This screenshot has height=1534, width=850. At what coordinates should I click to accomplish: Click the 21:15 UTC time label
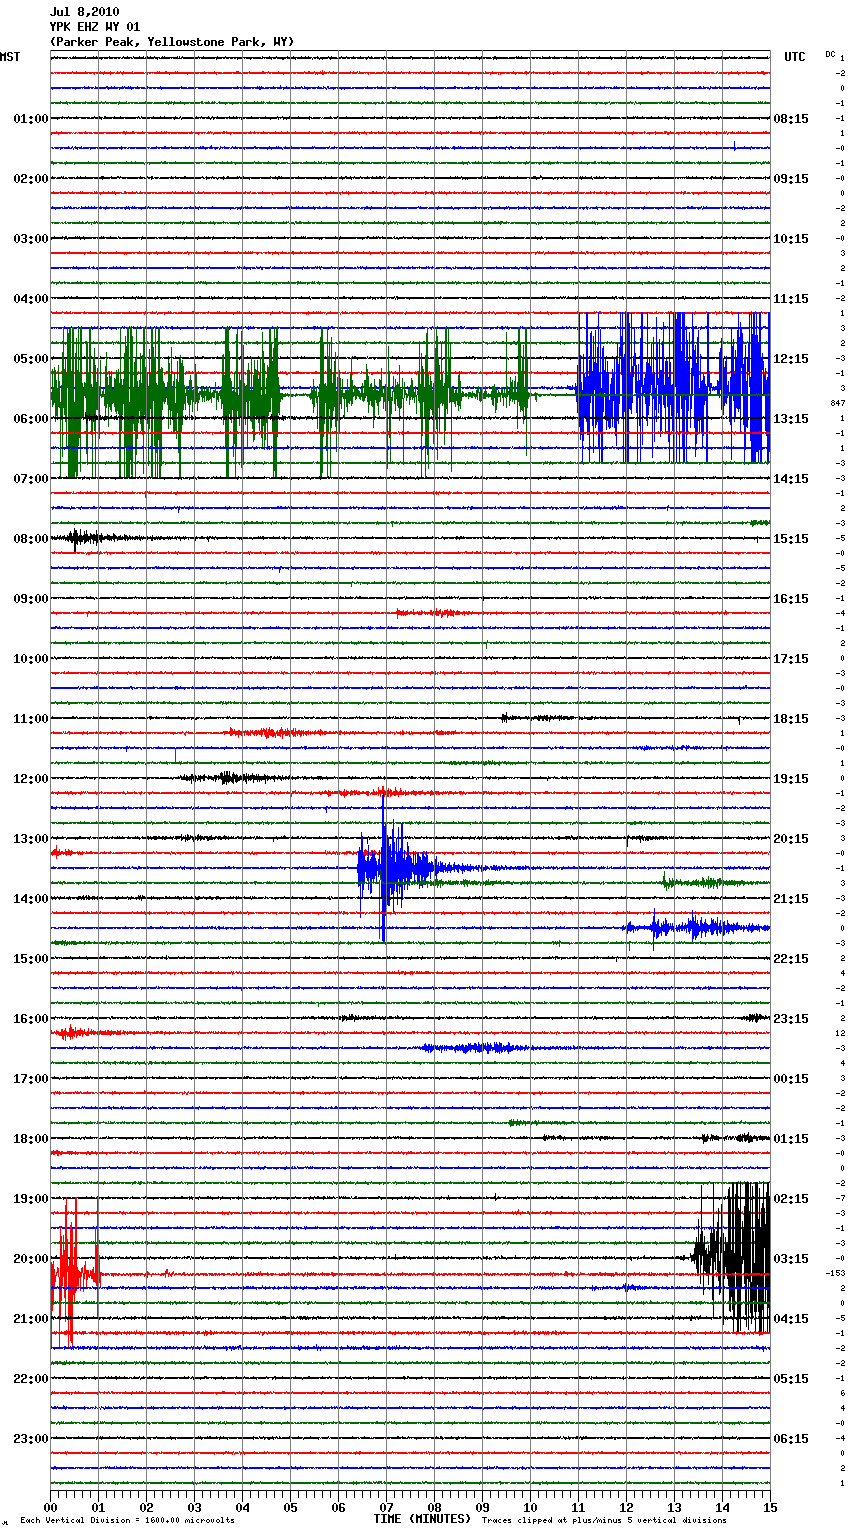click(x=791, y=898)
